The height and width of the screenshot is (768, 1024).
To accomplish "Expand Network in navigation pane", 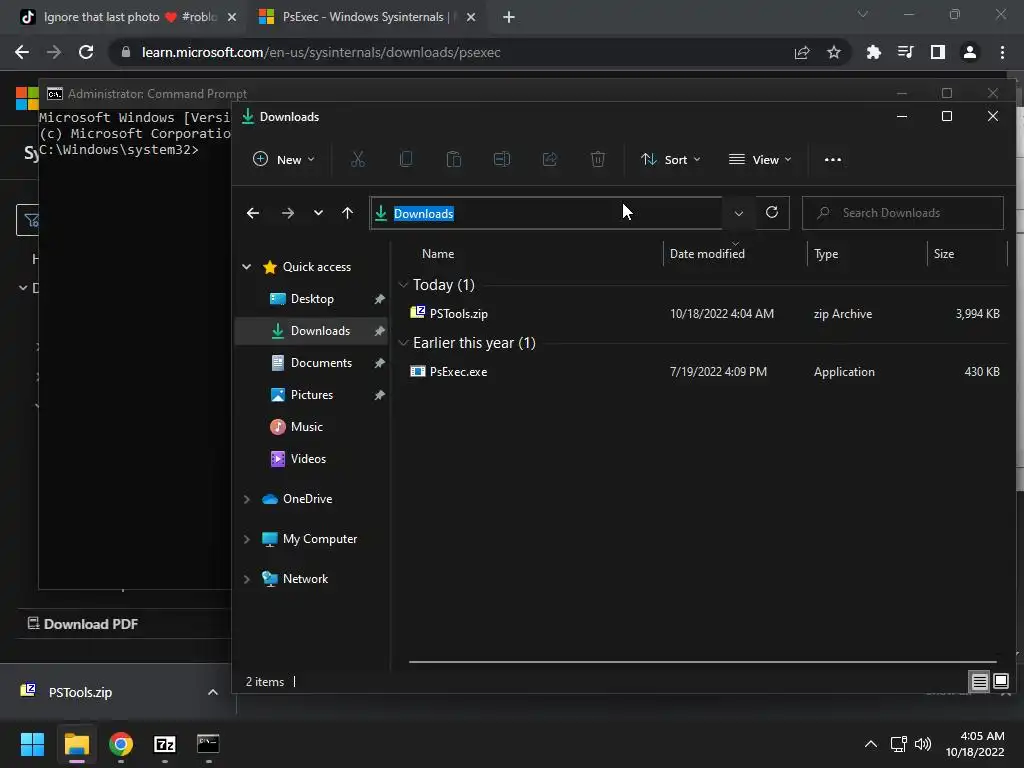I will click(x=247, y=579).
